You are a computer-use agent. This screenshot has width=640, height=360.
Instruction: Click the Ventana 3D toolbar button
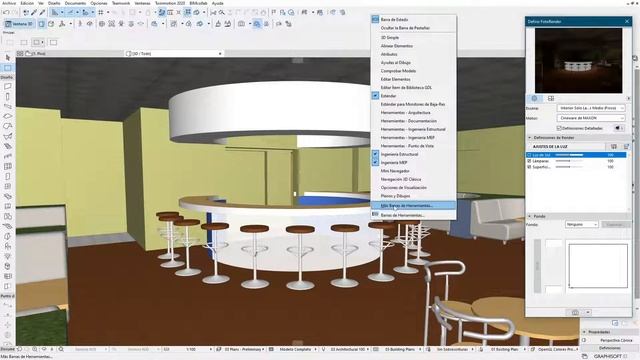coord(19,24)
